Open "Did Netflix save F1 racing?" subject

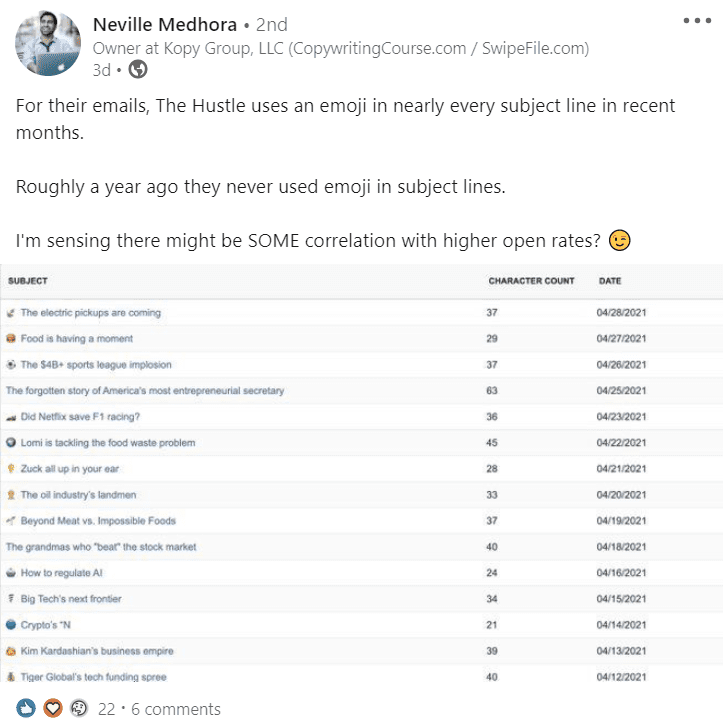point(80,417)
